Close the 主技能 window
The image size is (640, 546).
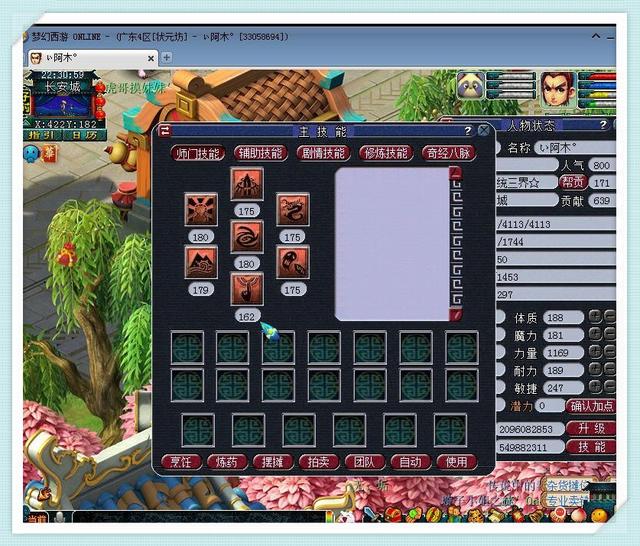click(x=484, y=131)
